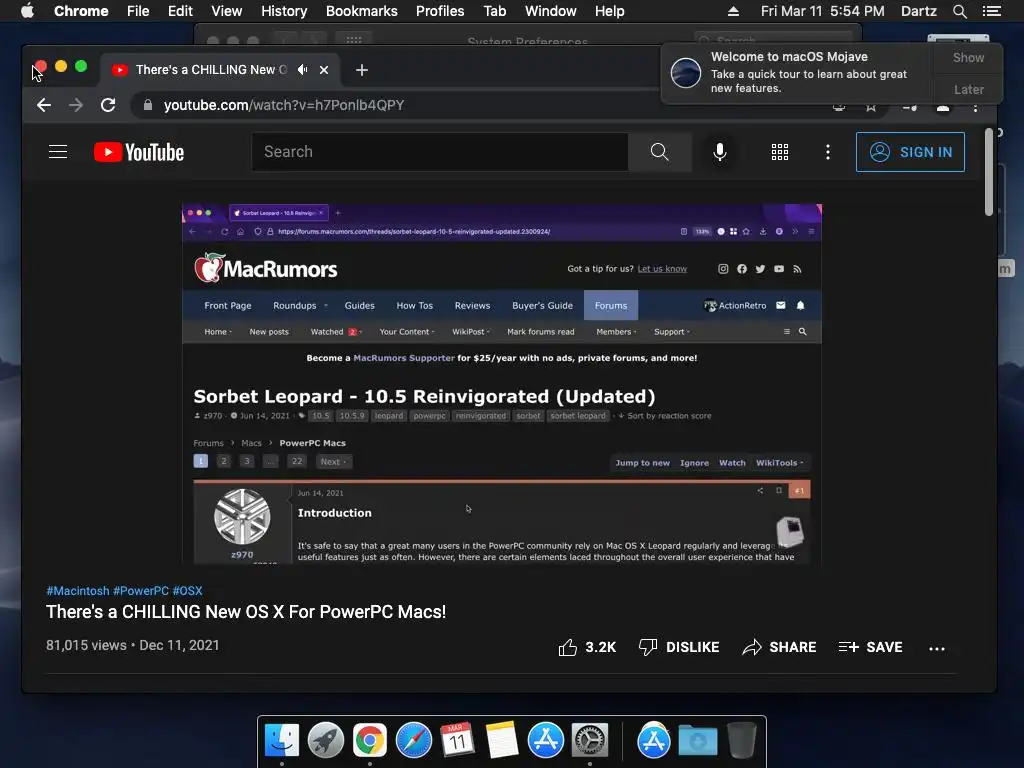The image size is (1024, 768).
Task: Open the Downloads folder in Dock
Action: [x=697, y=741]
